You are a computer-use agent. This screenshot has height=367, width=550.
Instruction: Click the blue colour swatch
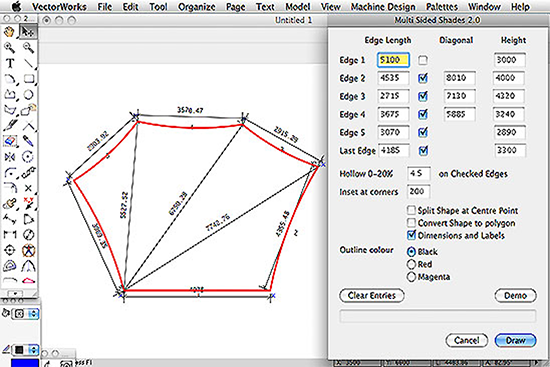(x=25, y=363)
